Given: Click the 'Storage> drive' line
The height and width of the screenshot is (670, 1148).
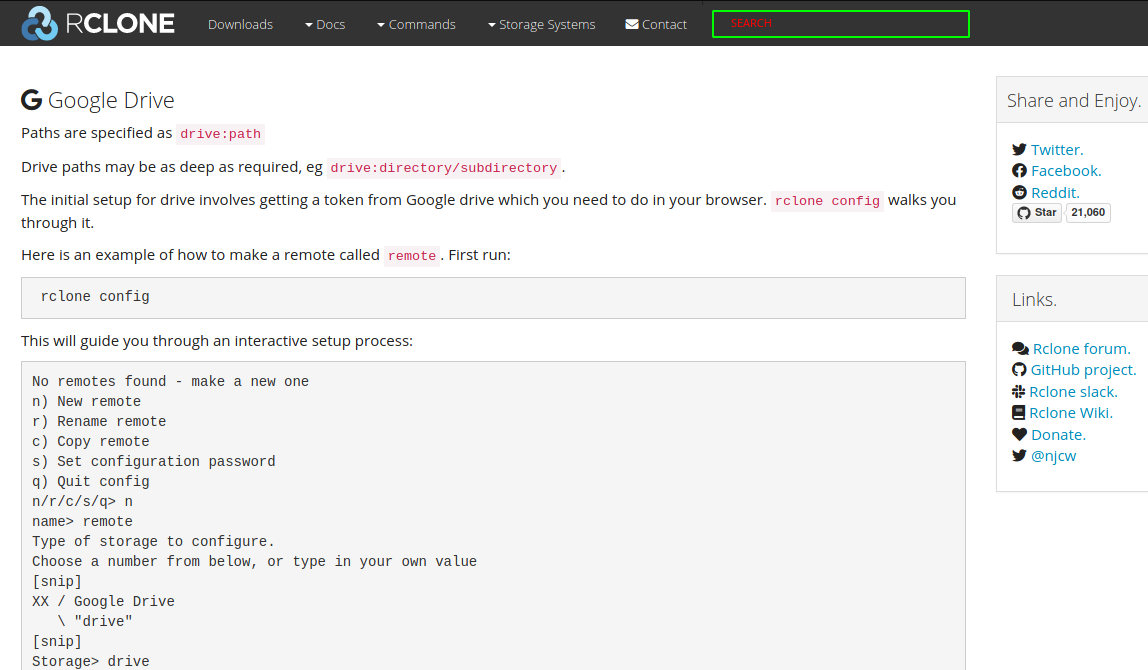Looking at the screenshot, I should pyautogui.click(x=91, y=661).
